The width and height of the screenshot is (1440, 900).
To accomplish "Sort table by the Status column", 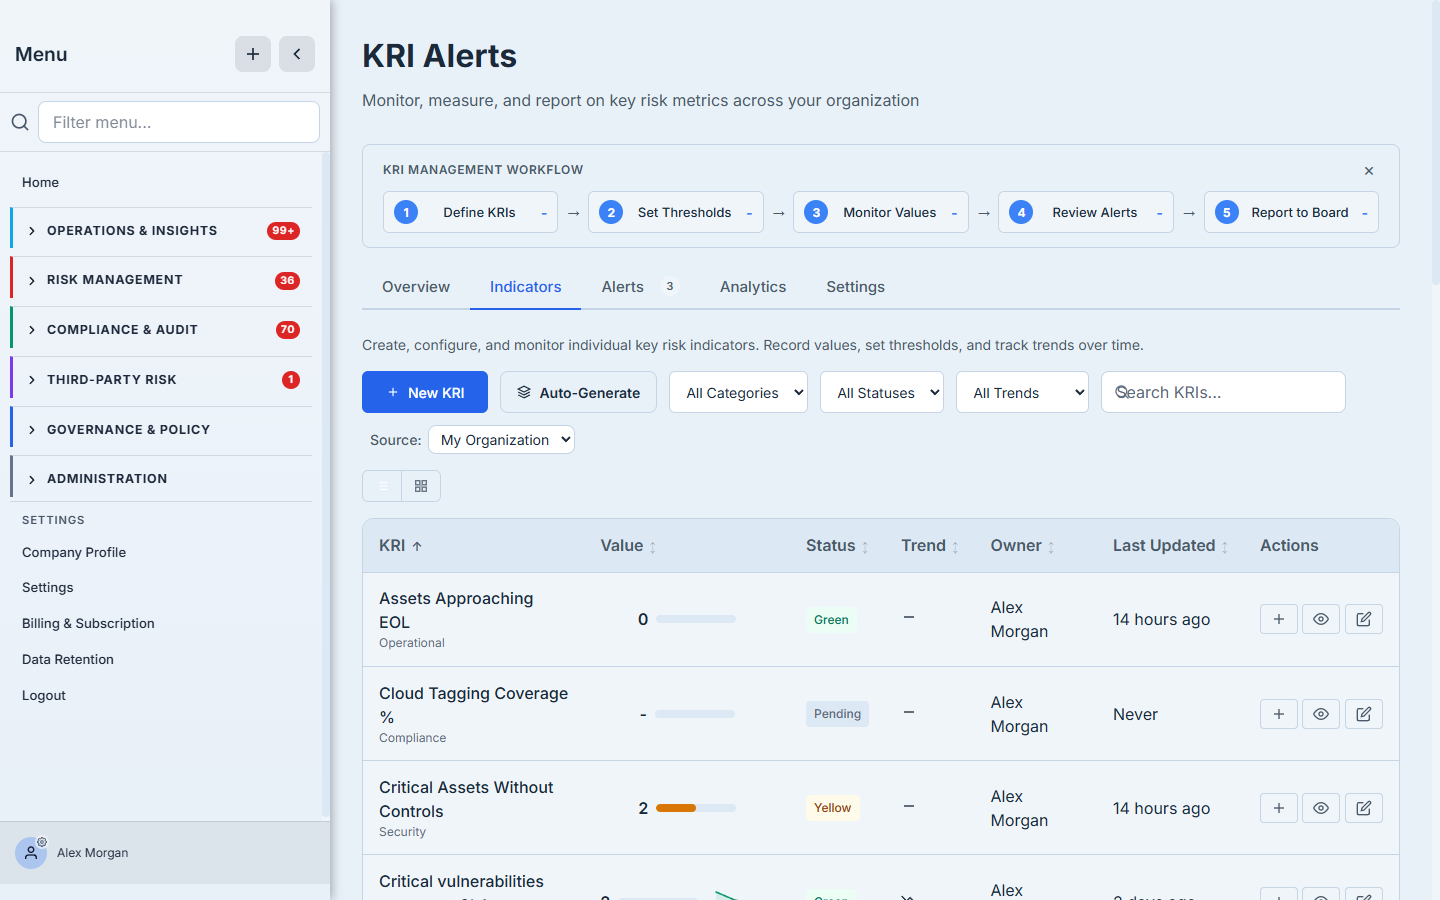I will [x=837, y=546].
